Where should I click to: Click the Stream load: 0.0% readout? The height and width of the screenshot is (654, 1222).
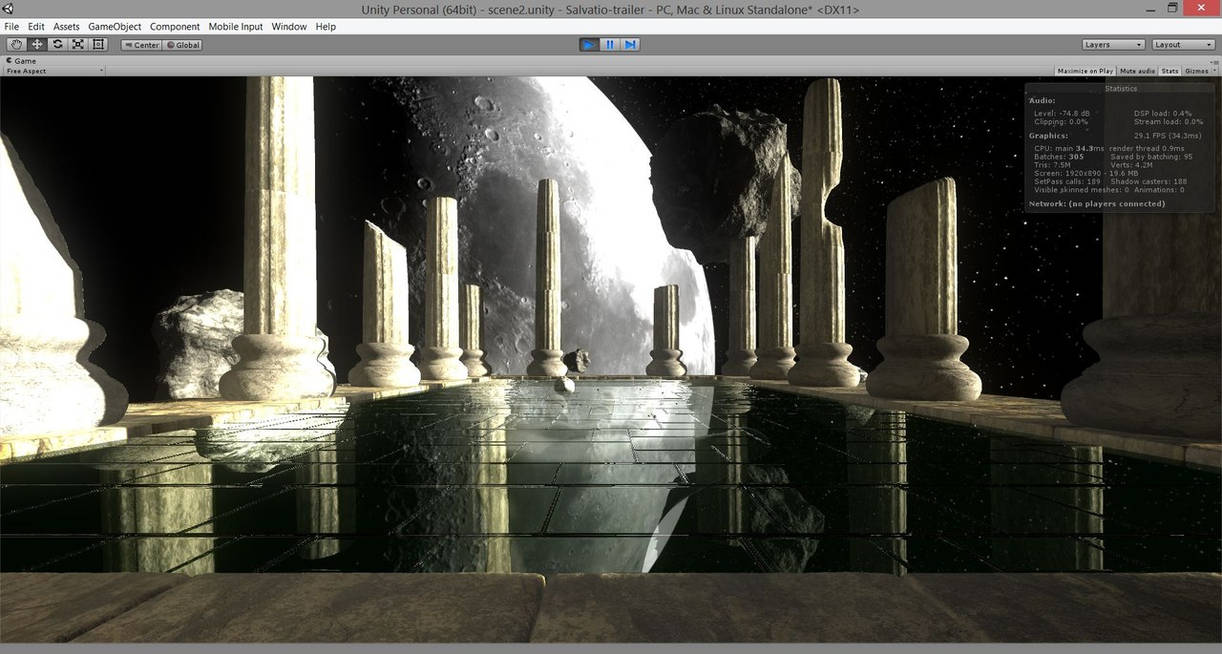(1169, 121)
